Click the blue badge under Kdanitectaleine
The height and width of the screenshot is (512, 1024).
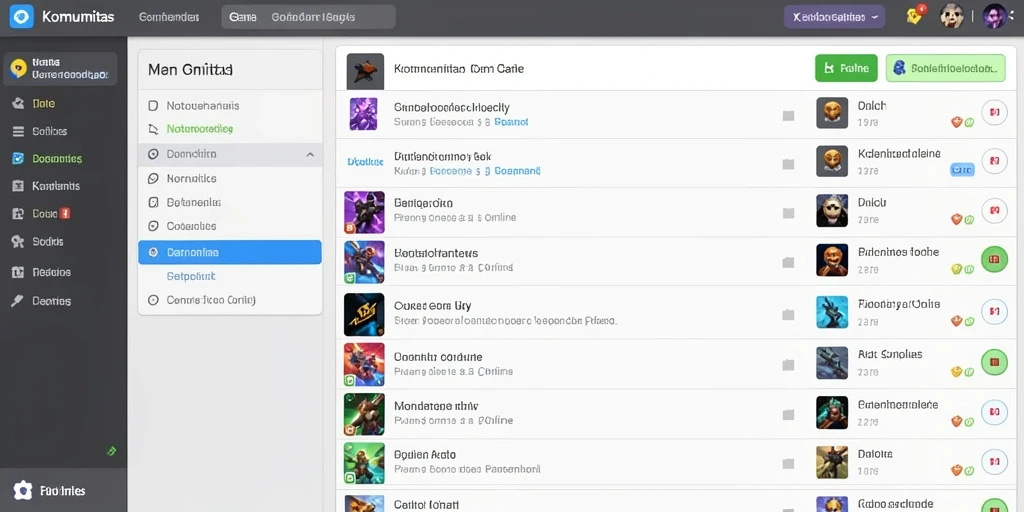click(x=962, y=170)
